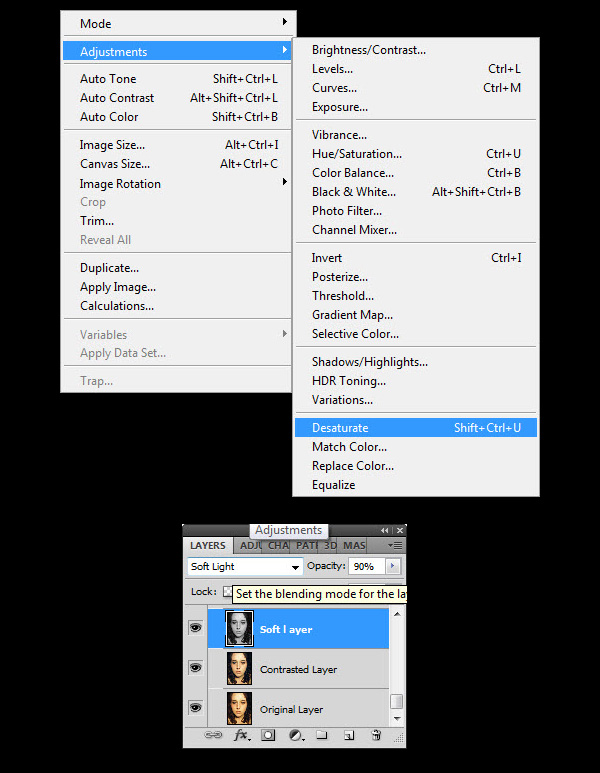The width and height of the screenshot is (600, 773).
Task: Select the Original Layer thumbnail
Action: pyautogui.click(x=239, y=708)
